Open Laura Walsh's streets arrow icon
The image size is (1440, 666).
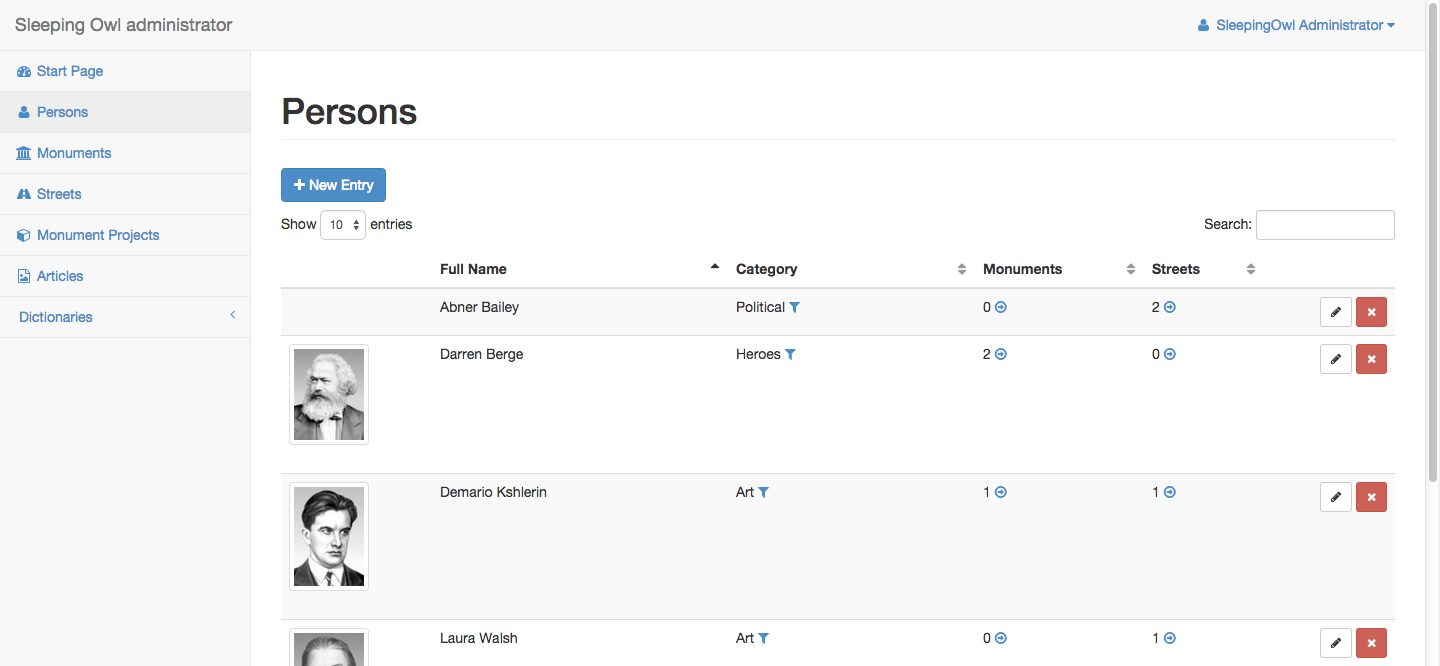click(x=1170, y=639)
